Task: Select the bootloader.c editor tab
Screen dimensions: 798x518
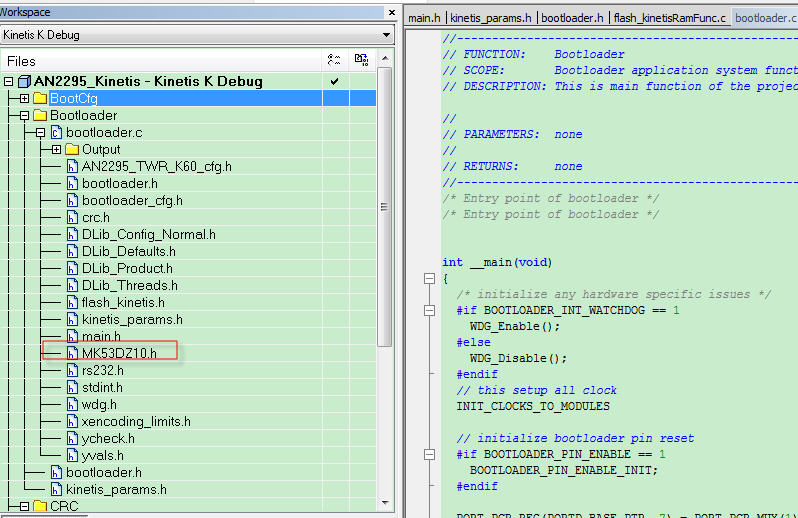Action: point(765,18)
